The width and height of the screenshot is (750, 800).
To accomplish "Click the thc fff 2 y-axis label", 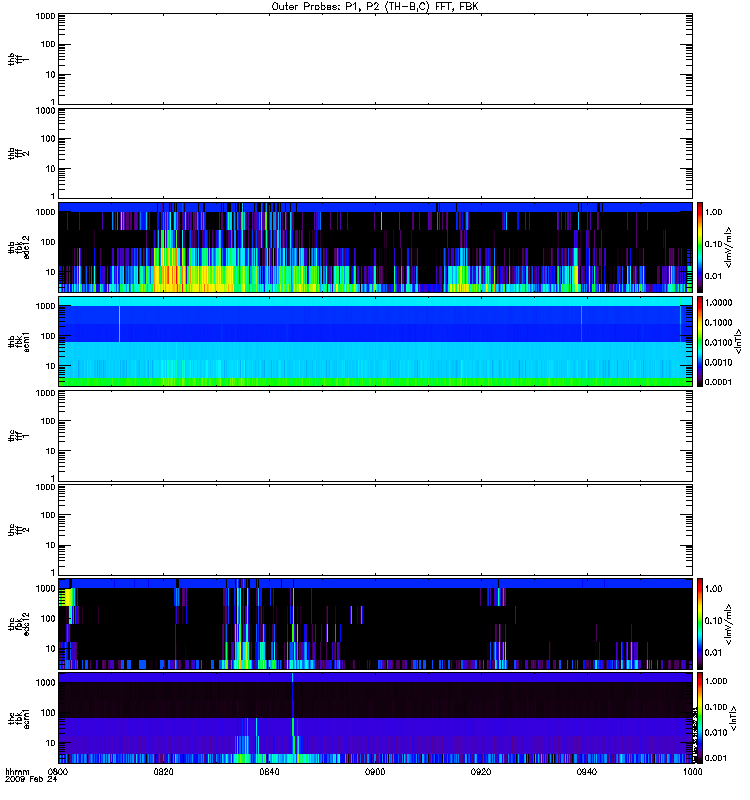I will click(18, 530).
